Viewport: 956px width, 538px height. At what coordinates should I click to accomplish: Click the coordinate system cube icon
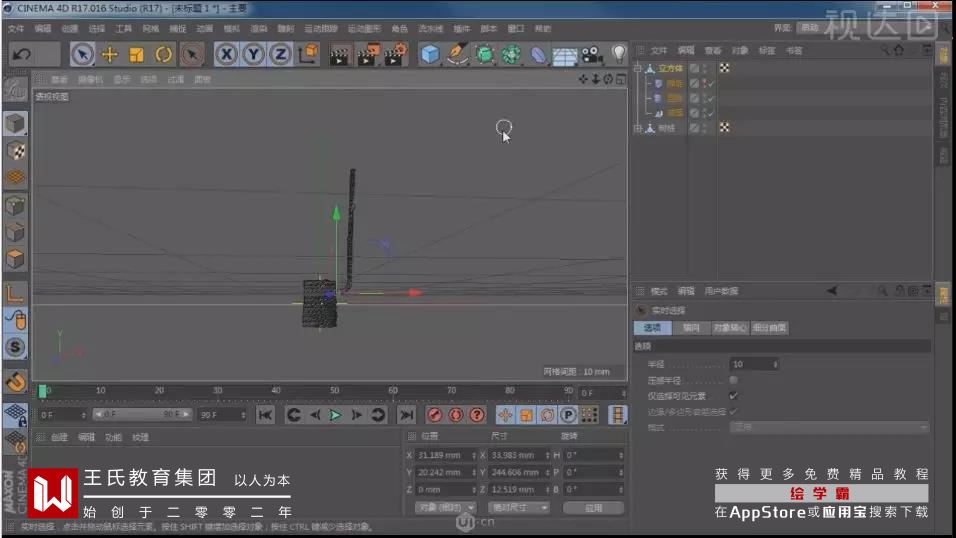tap(309, 54)
